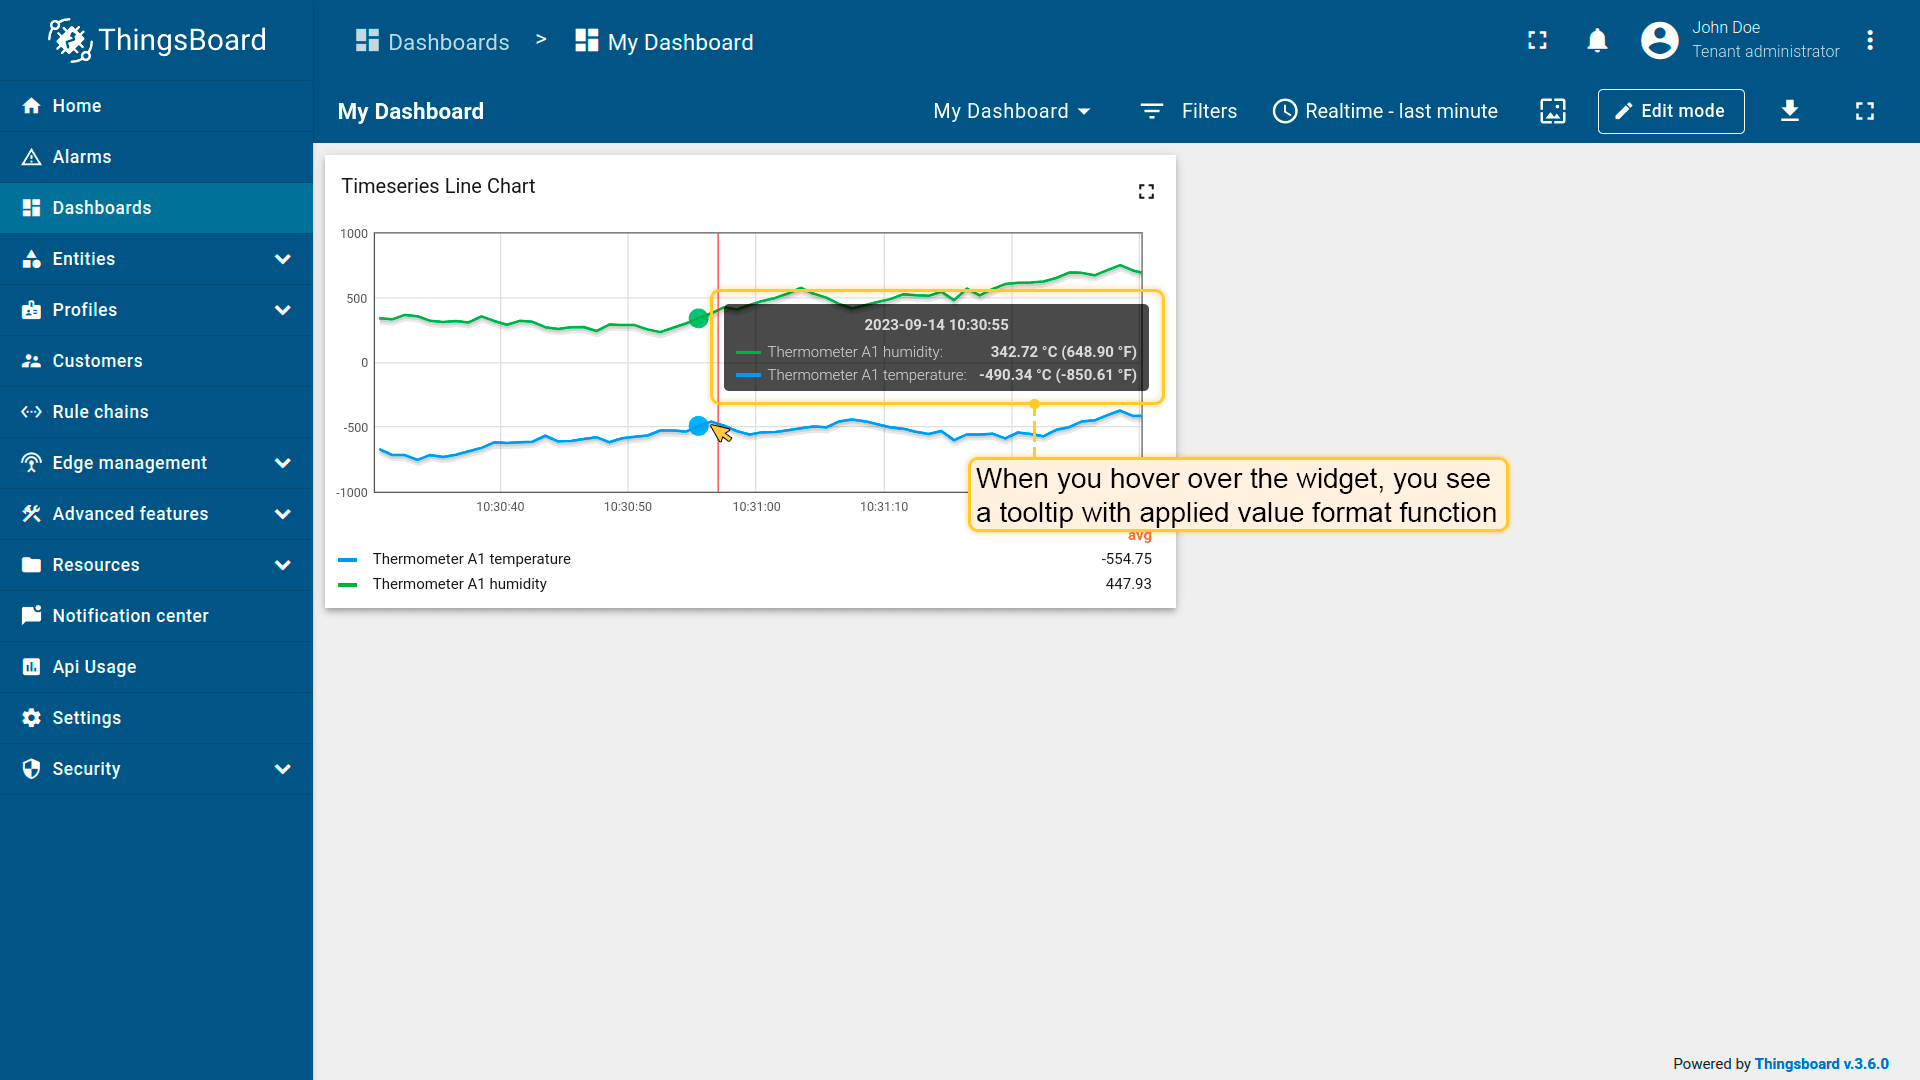Open the notifications bell
This screenshot has width=1920, height=1080.
pos(1597,40)
